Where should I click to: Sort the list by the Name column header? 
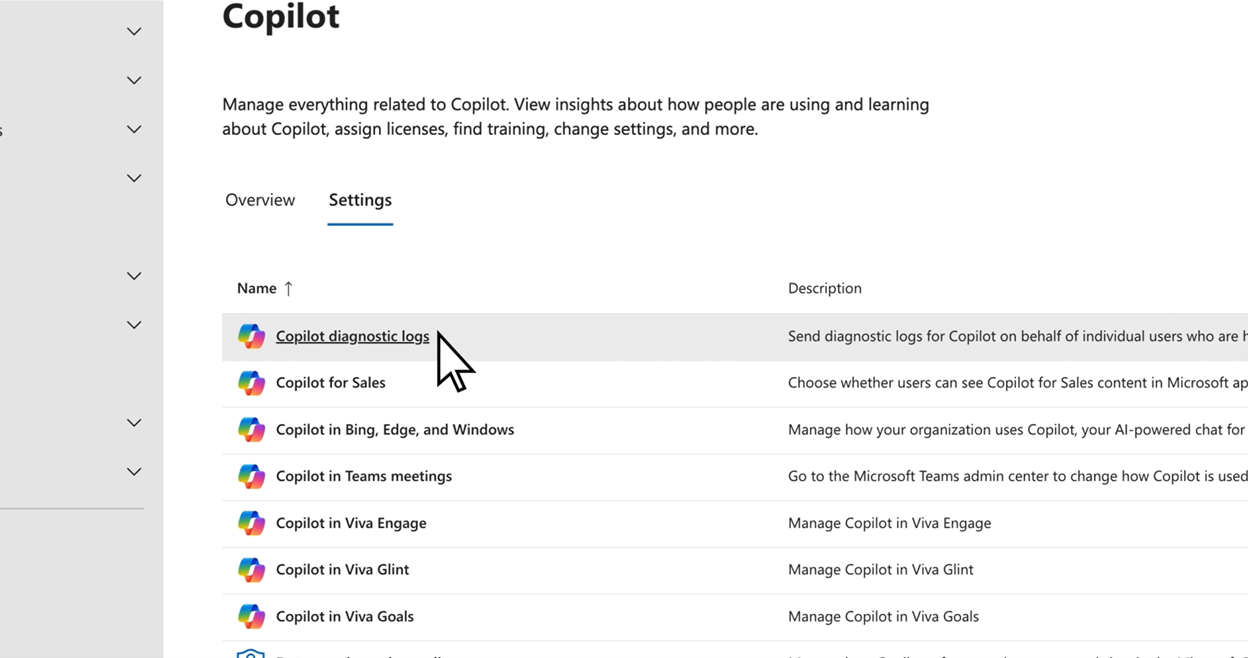point(257,288)
